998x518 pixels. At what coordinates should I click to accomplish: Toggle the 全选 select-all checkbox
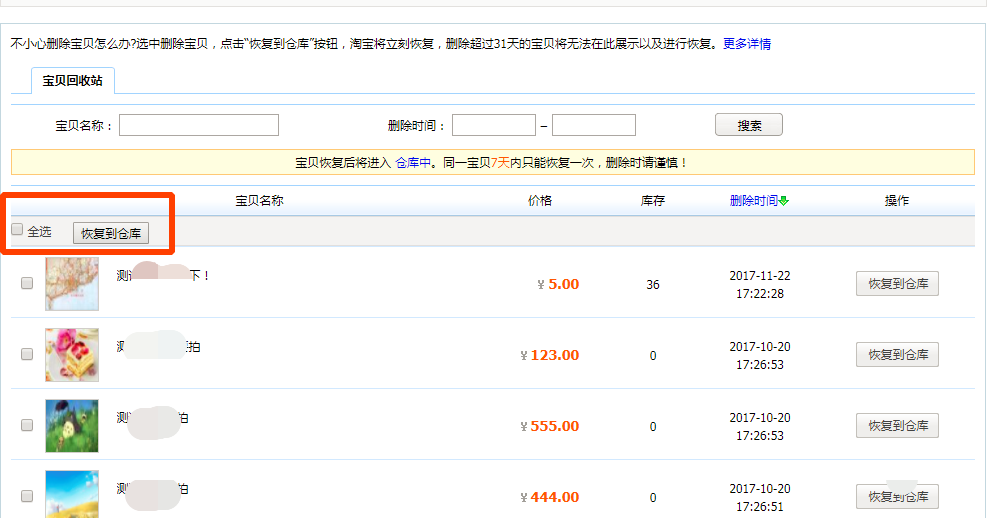coord(17,230)
